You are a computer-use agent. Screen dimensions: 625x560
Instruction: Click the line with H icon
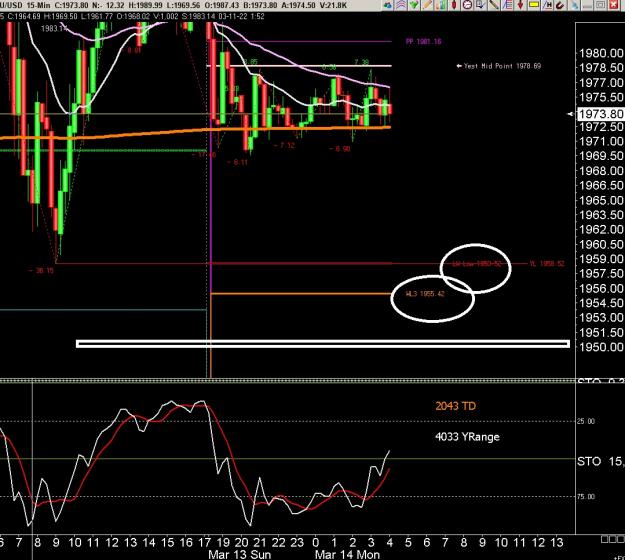[547, 5]
